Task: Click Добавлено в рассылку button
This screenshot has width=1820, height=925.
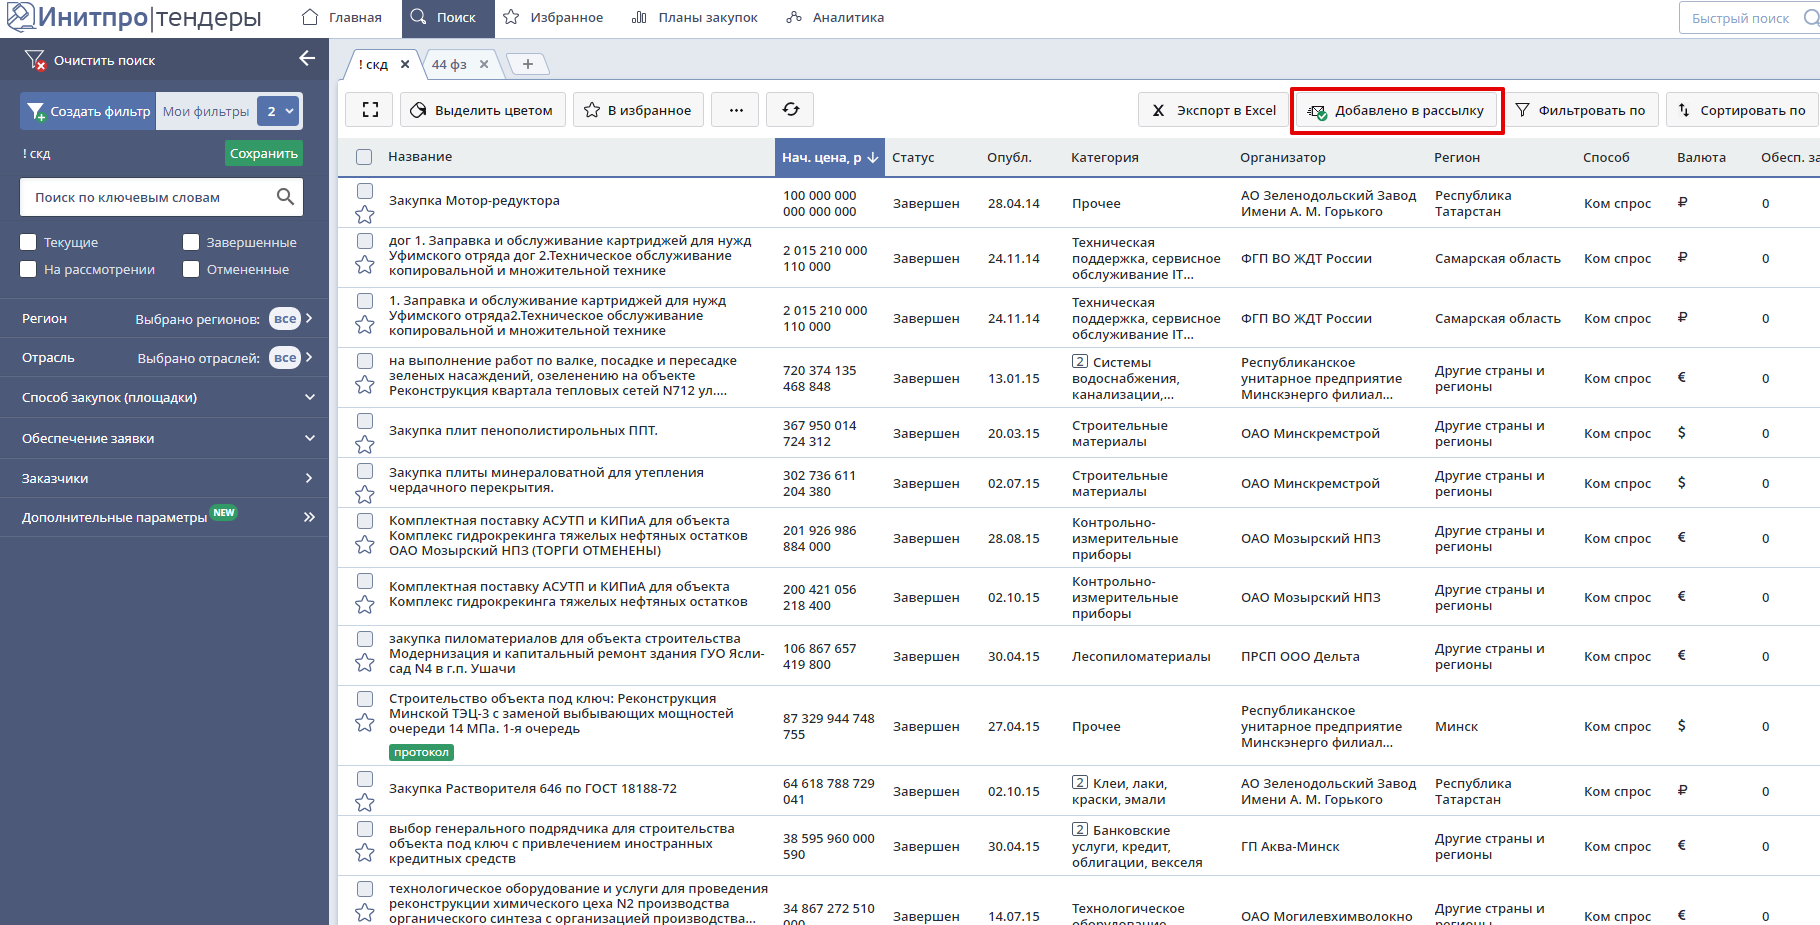Action: pyautogui.click(x=1397, y=110)
